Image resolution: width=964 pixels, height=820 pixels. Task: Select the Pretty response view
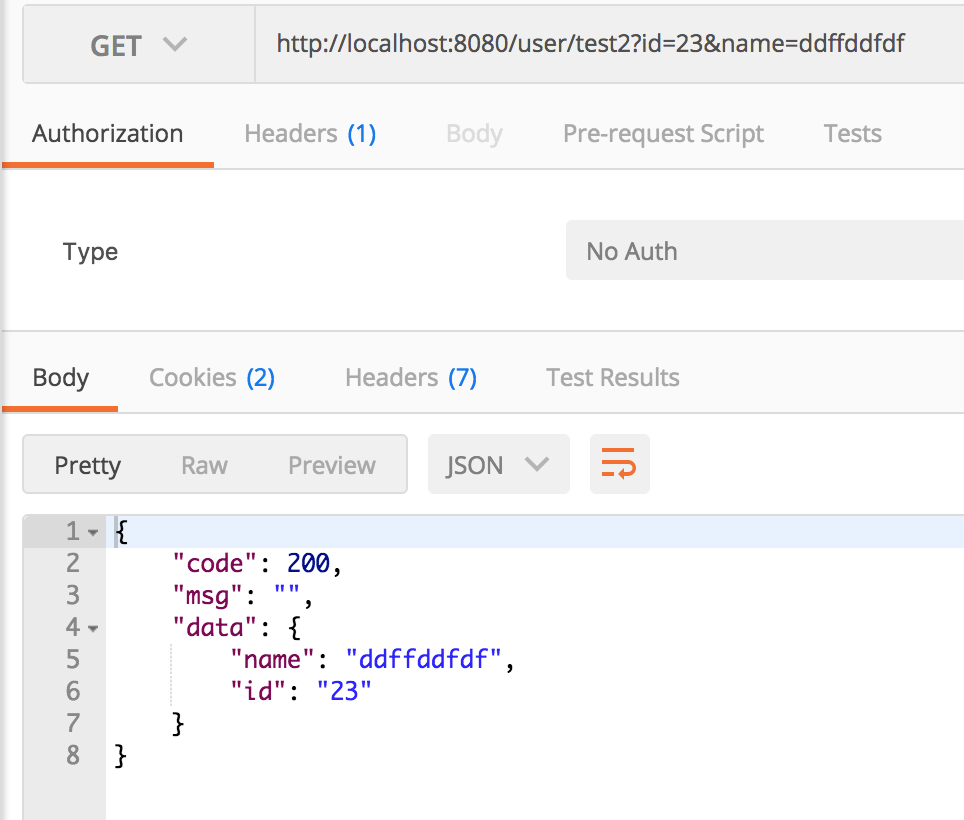tap(87, 465)
